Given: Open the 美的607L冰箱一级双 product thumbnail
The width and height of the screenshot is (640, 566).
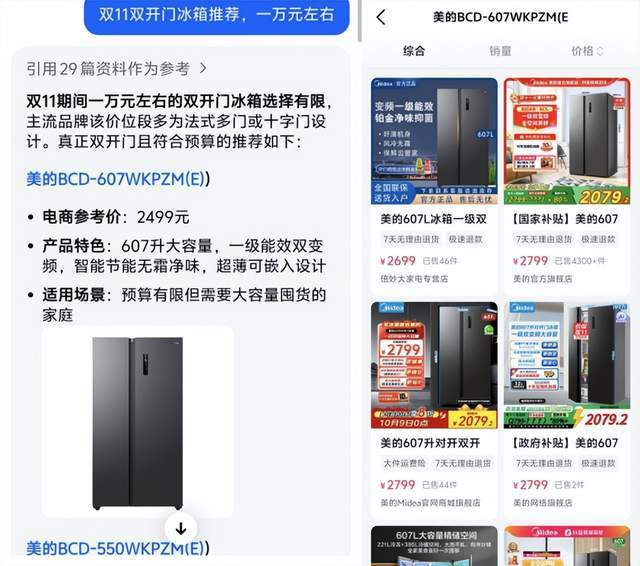Looking at the screenshot, I should [x=434, y=141].
